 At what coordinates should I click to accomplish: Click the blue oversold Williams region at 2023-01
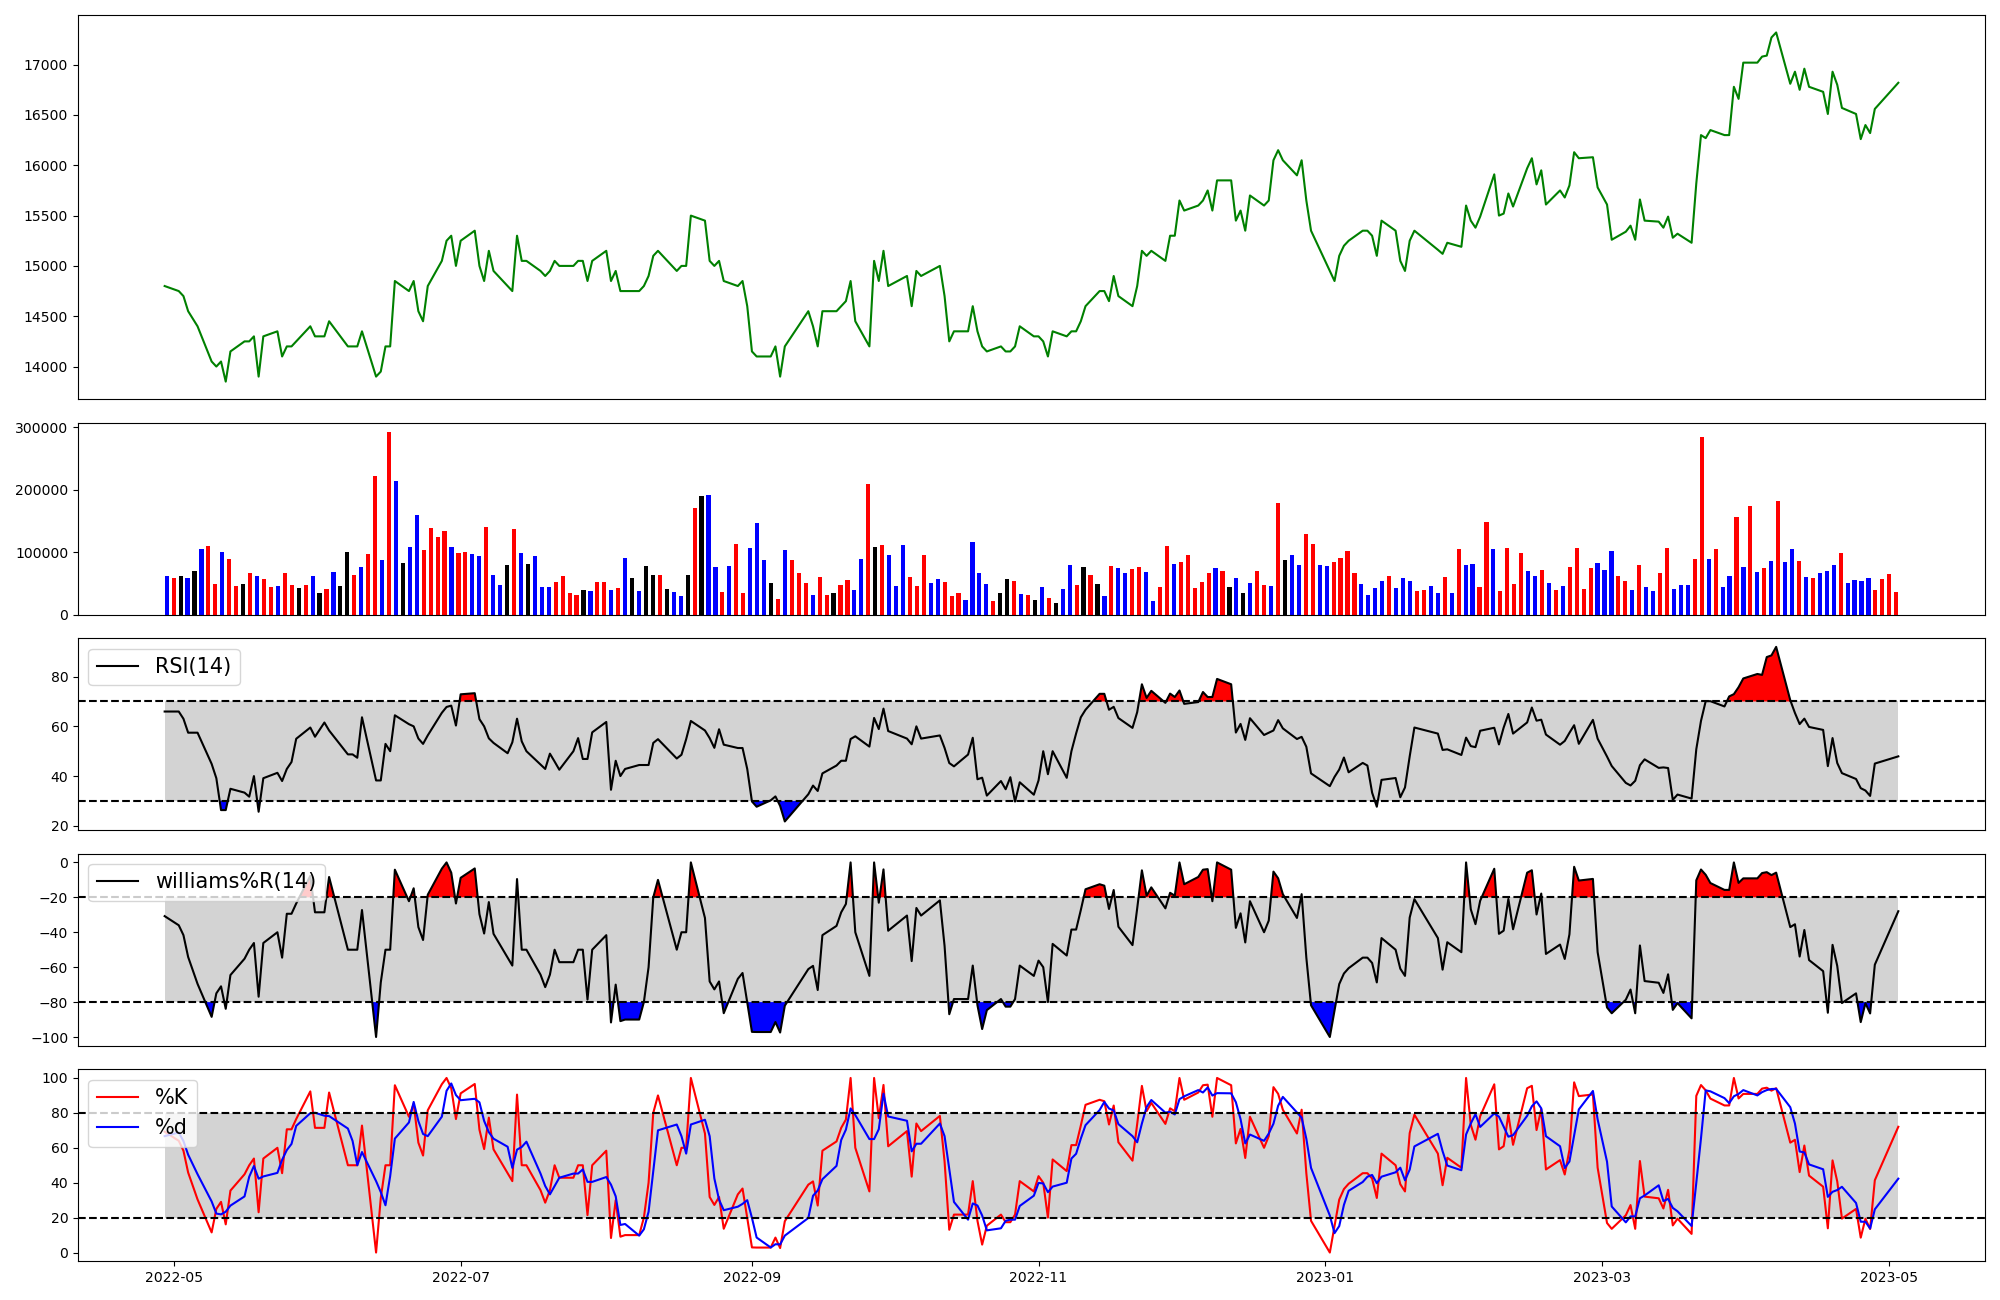[x=1325, y=1015]
